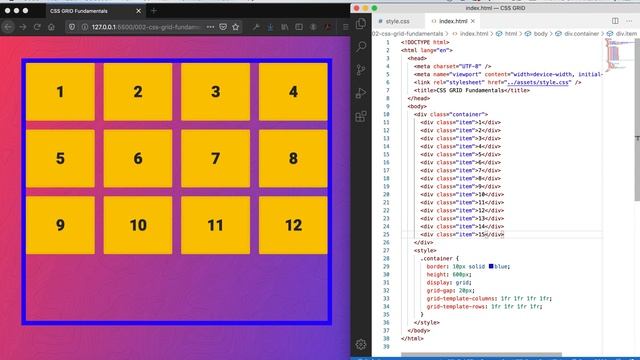The height and width of the screenshot is (360, 640).
Task: Click the browser address bar URL
Action: click(x=146, y=27)
